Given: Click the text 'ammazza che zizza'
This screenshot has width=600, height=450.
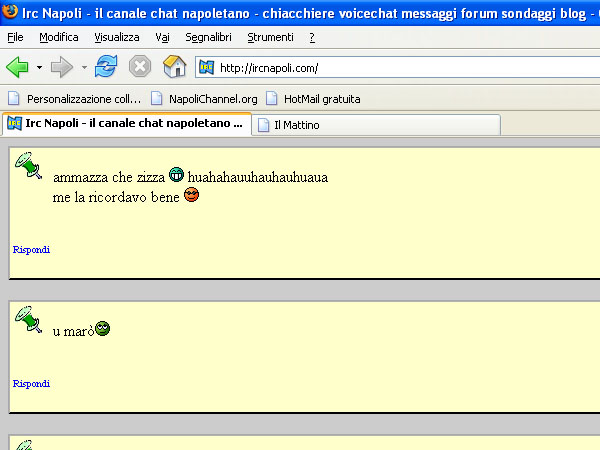Looking at the screenshot, I should (x=109, y=177).
